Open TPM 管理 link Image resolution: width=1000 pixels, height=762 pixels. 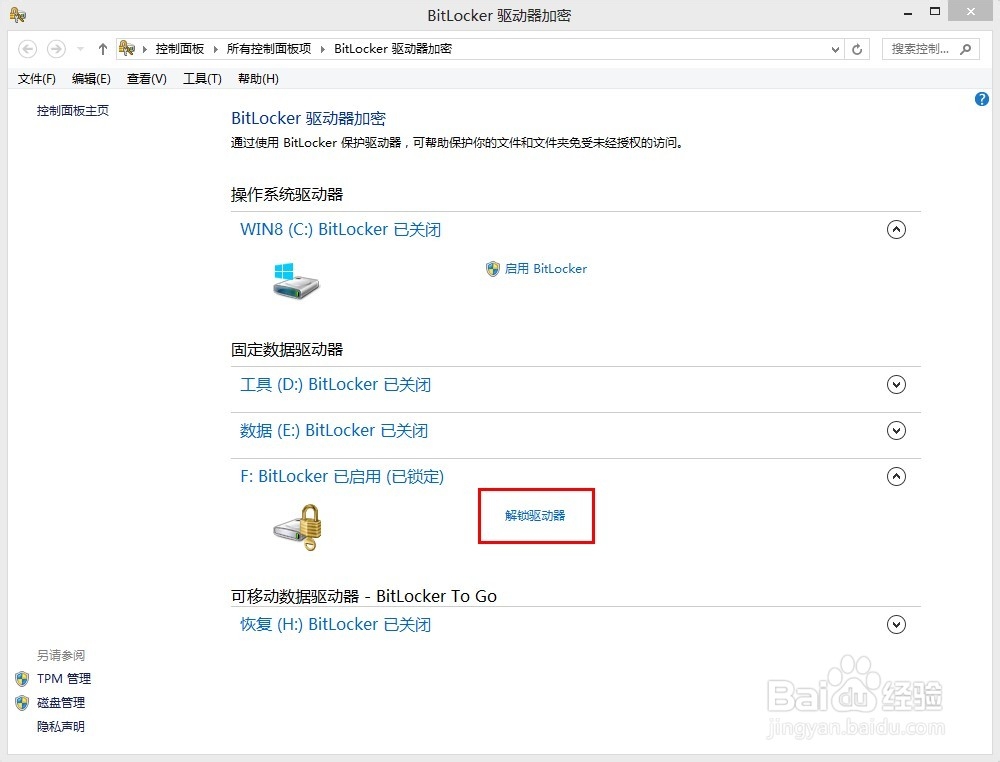[x=64, y=678]
